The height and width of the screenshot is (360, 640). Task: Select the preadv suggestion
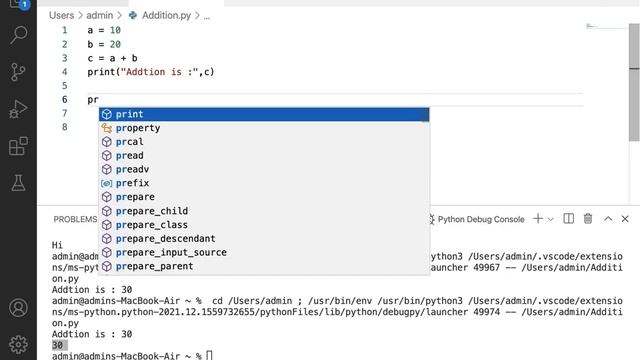[x=264, y=169]
